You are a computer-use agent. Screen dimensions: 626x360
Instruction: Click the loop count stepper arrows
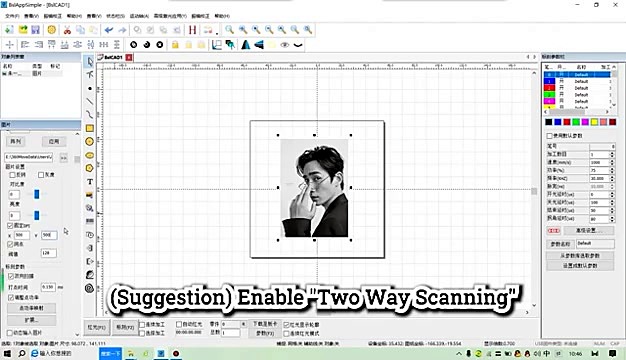click(x=612, y=154)
